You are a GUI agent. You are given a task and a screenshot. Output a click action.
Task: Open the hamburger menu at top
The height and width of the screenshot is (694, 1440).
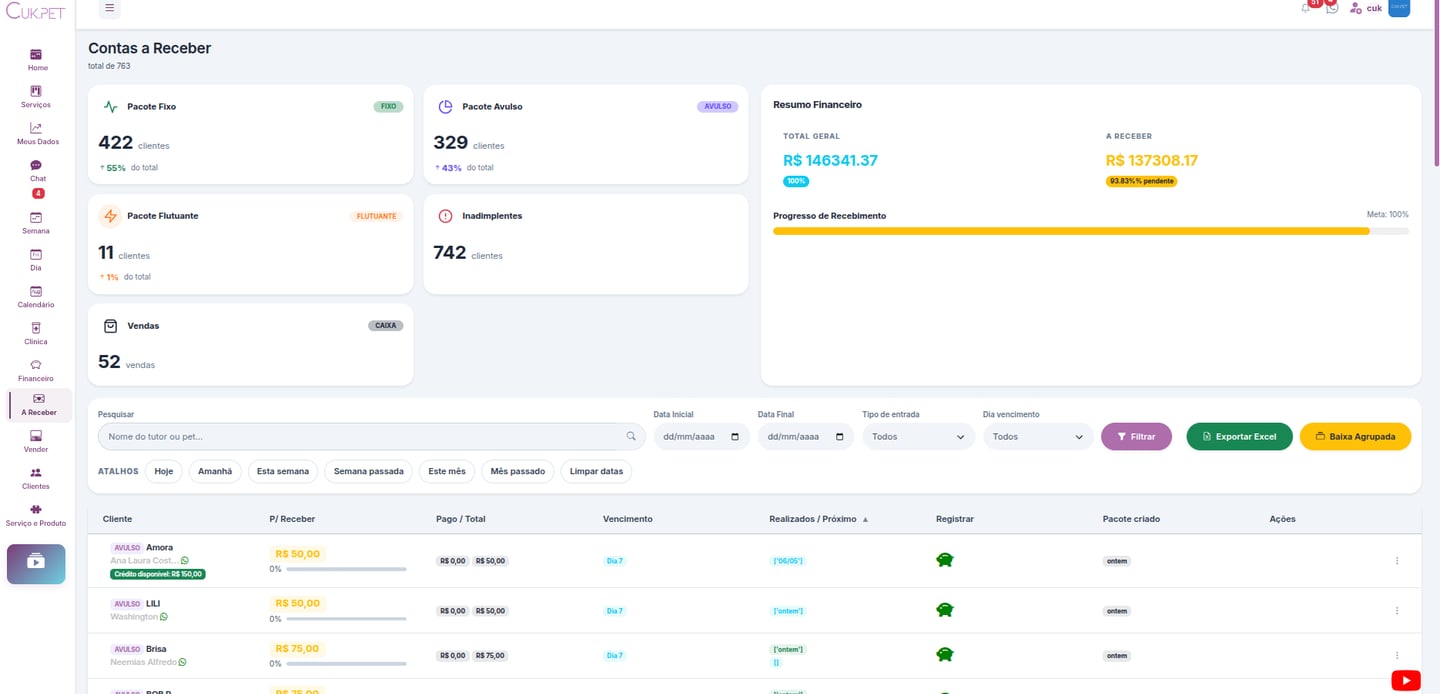(x=110, y=8)
